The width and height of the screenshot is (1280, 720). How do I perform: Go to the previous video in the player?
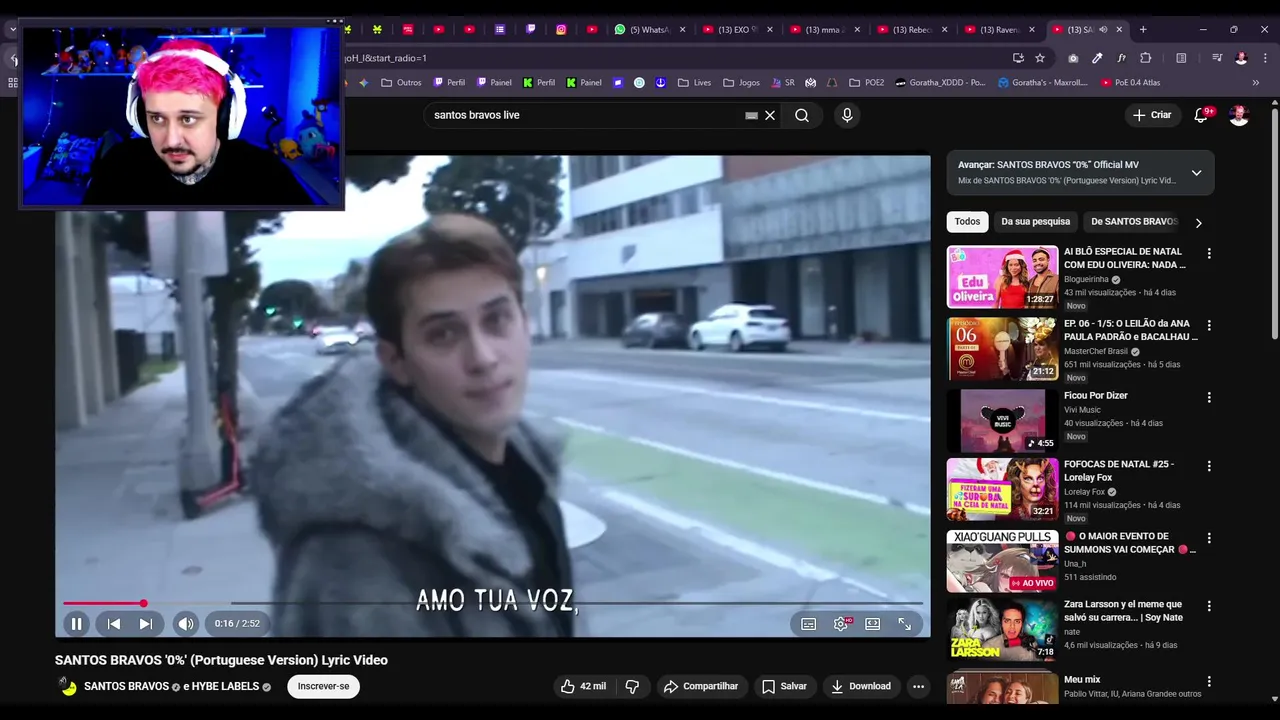coord(114,624)
